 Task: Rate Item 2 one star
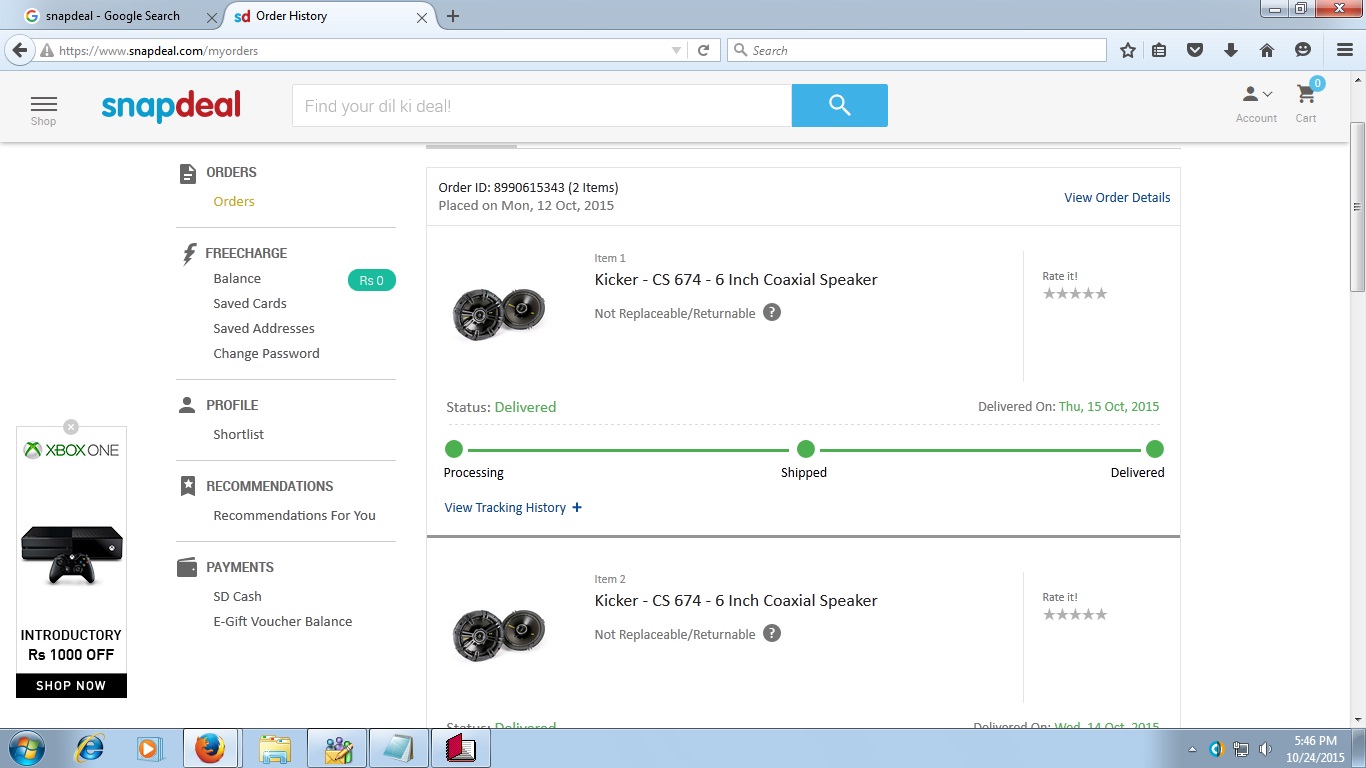(x=1049, y=615)
